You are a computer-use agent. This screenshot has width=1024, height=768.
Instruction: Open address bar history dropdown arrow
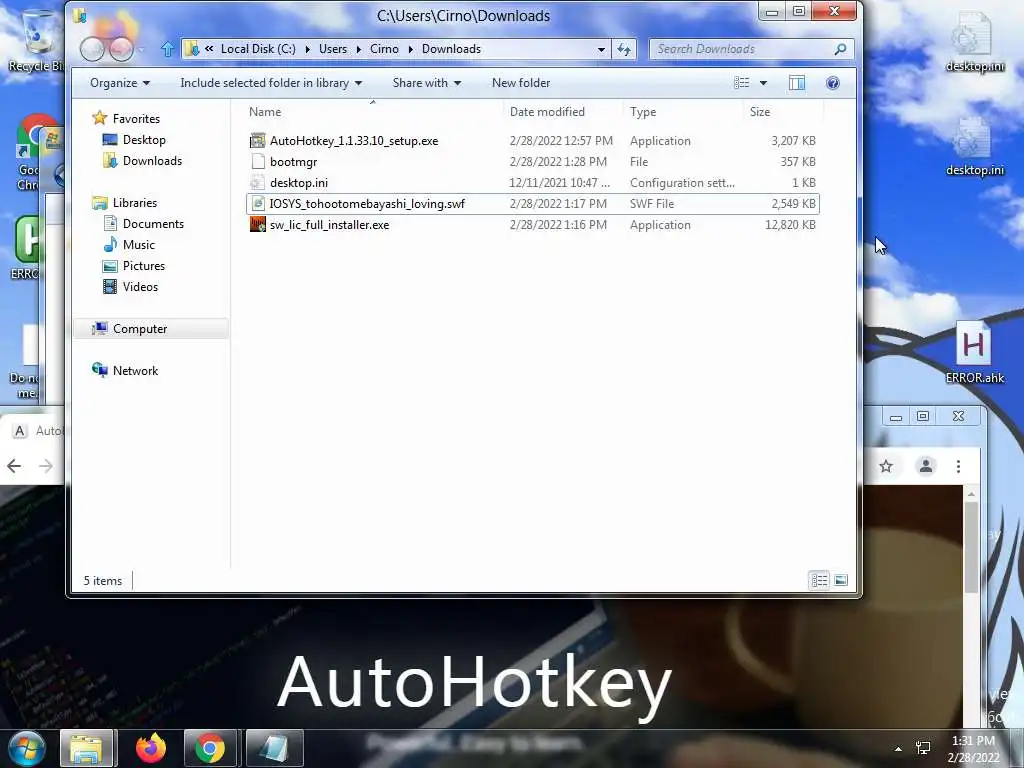pyautogui.click(x=601, y=49)
